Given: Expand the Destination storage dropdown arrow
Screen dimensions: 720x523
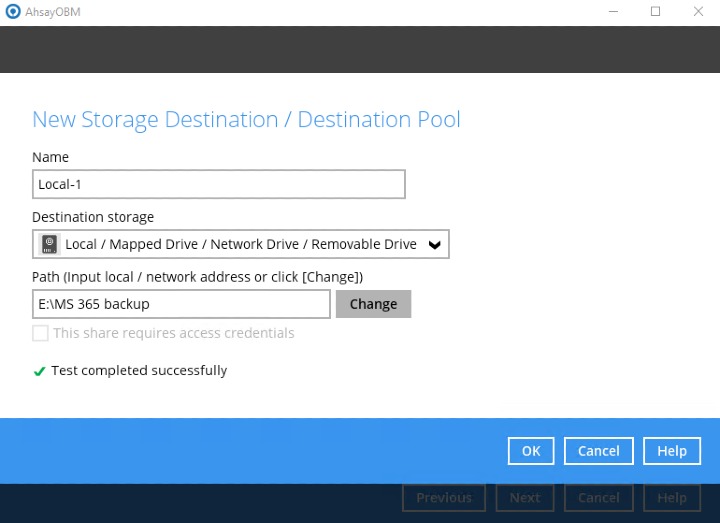Looking at the screenshot, I should 434,244.
